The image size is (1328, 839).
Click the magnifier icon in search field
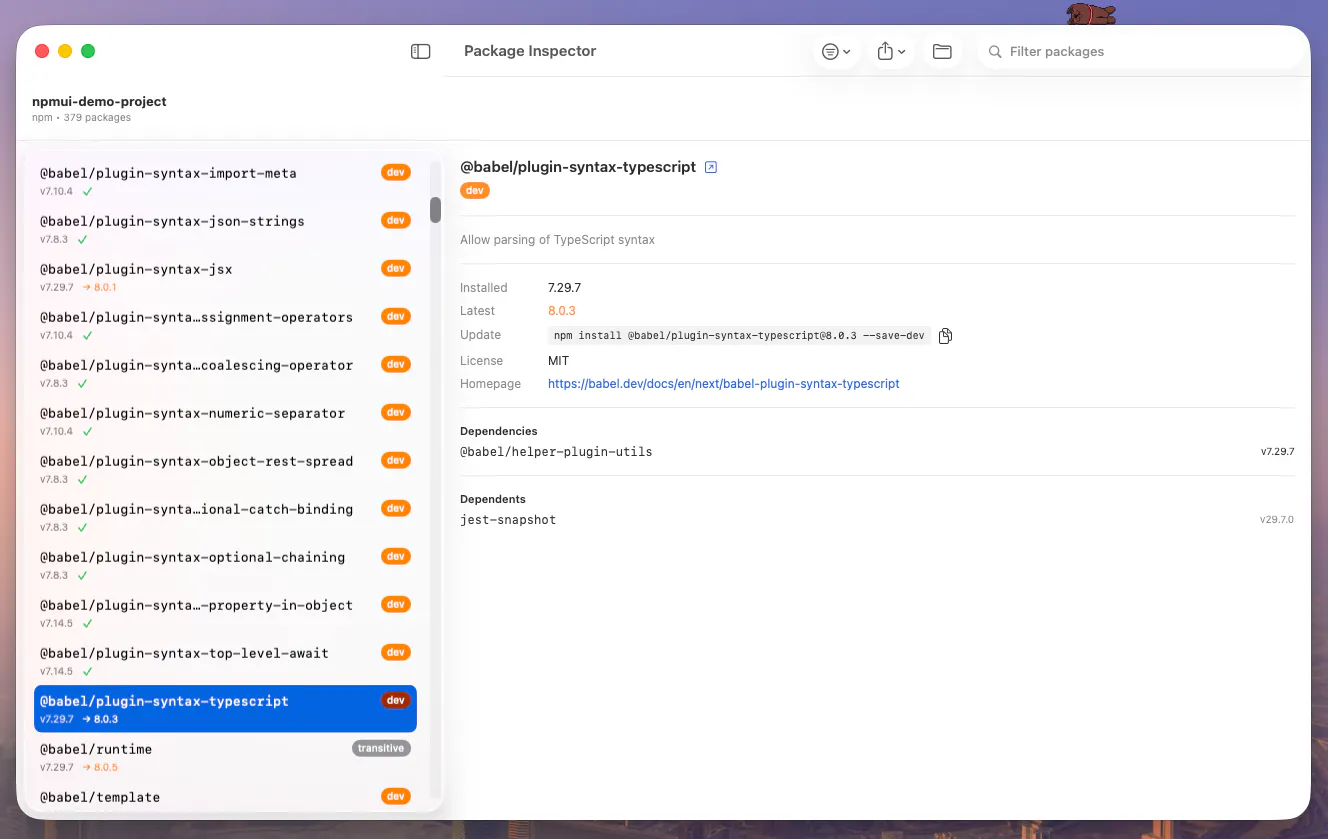(x=995, y=51)
